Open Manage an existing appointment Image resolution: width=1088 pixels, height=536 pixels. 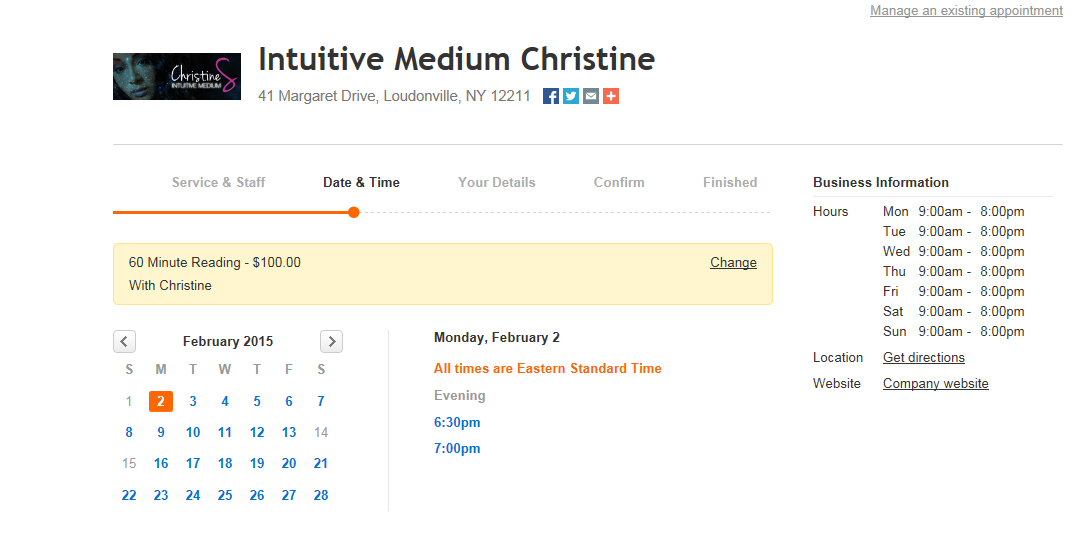[x=966, y=10]
